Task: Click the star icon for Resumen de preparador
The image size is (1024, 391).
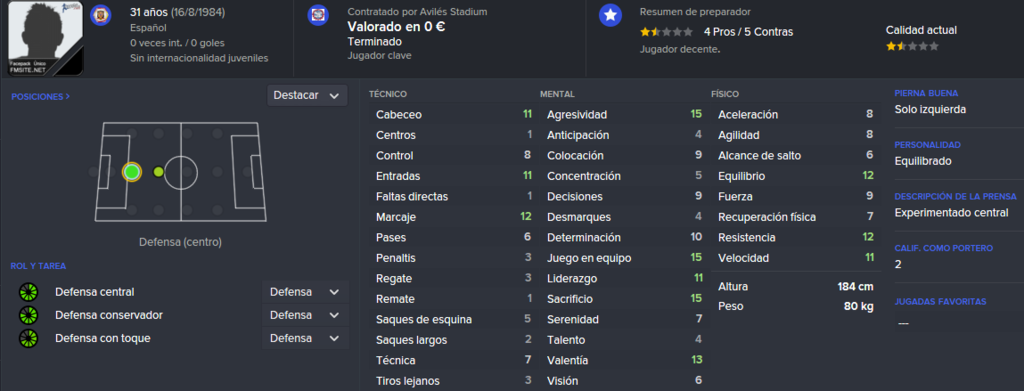Action: point(610,16)
